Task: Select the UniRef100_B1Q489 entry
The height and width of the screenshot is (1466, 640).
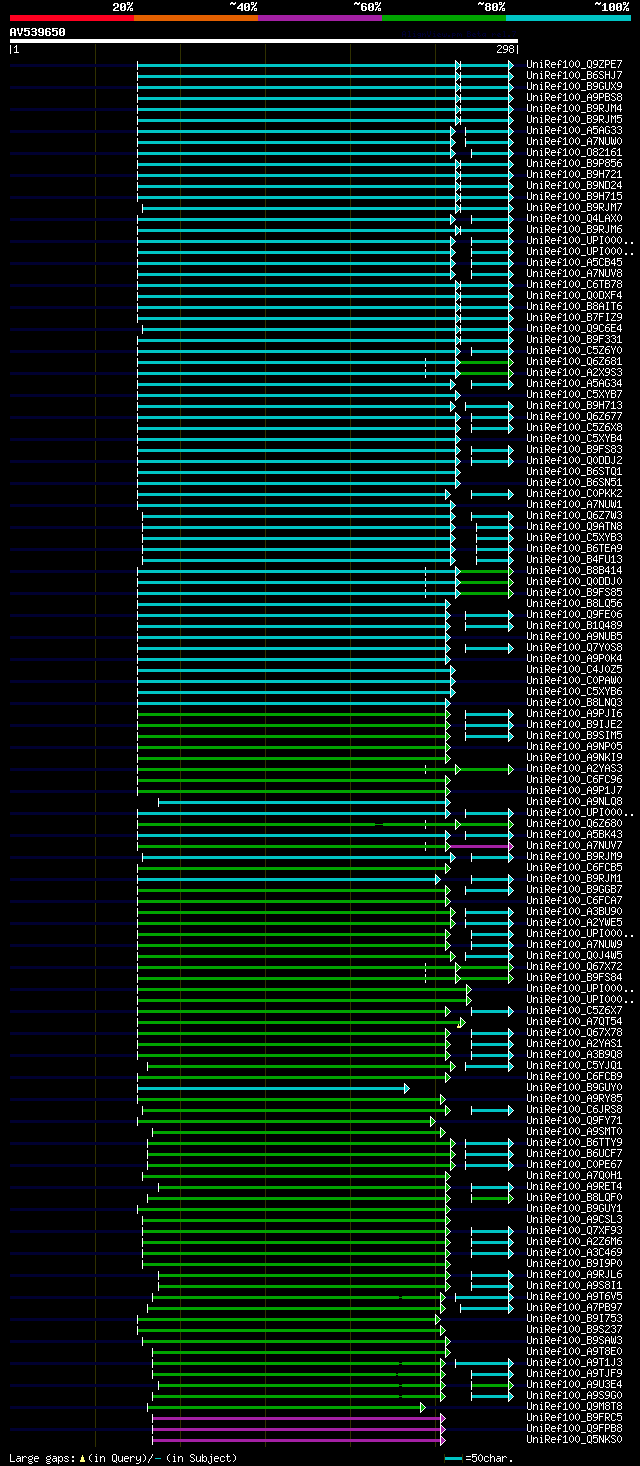Action: [x=574, y=625]
